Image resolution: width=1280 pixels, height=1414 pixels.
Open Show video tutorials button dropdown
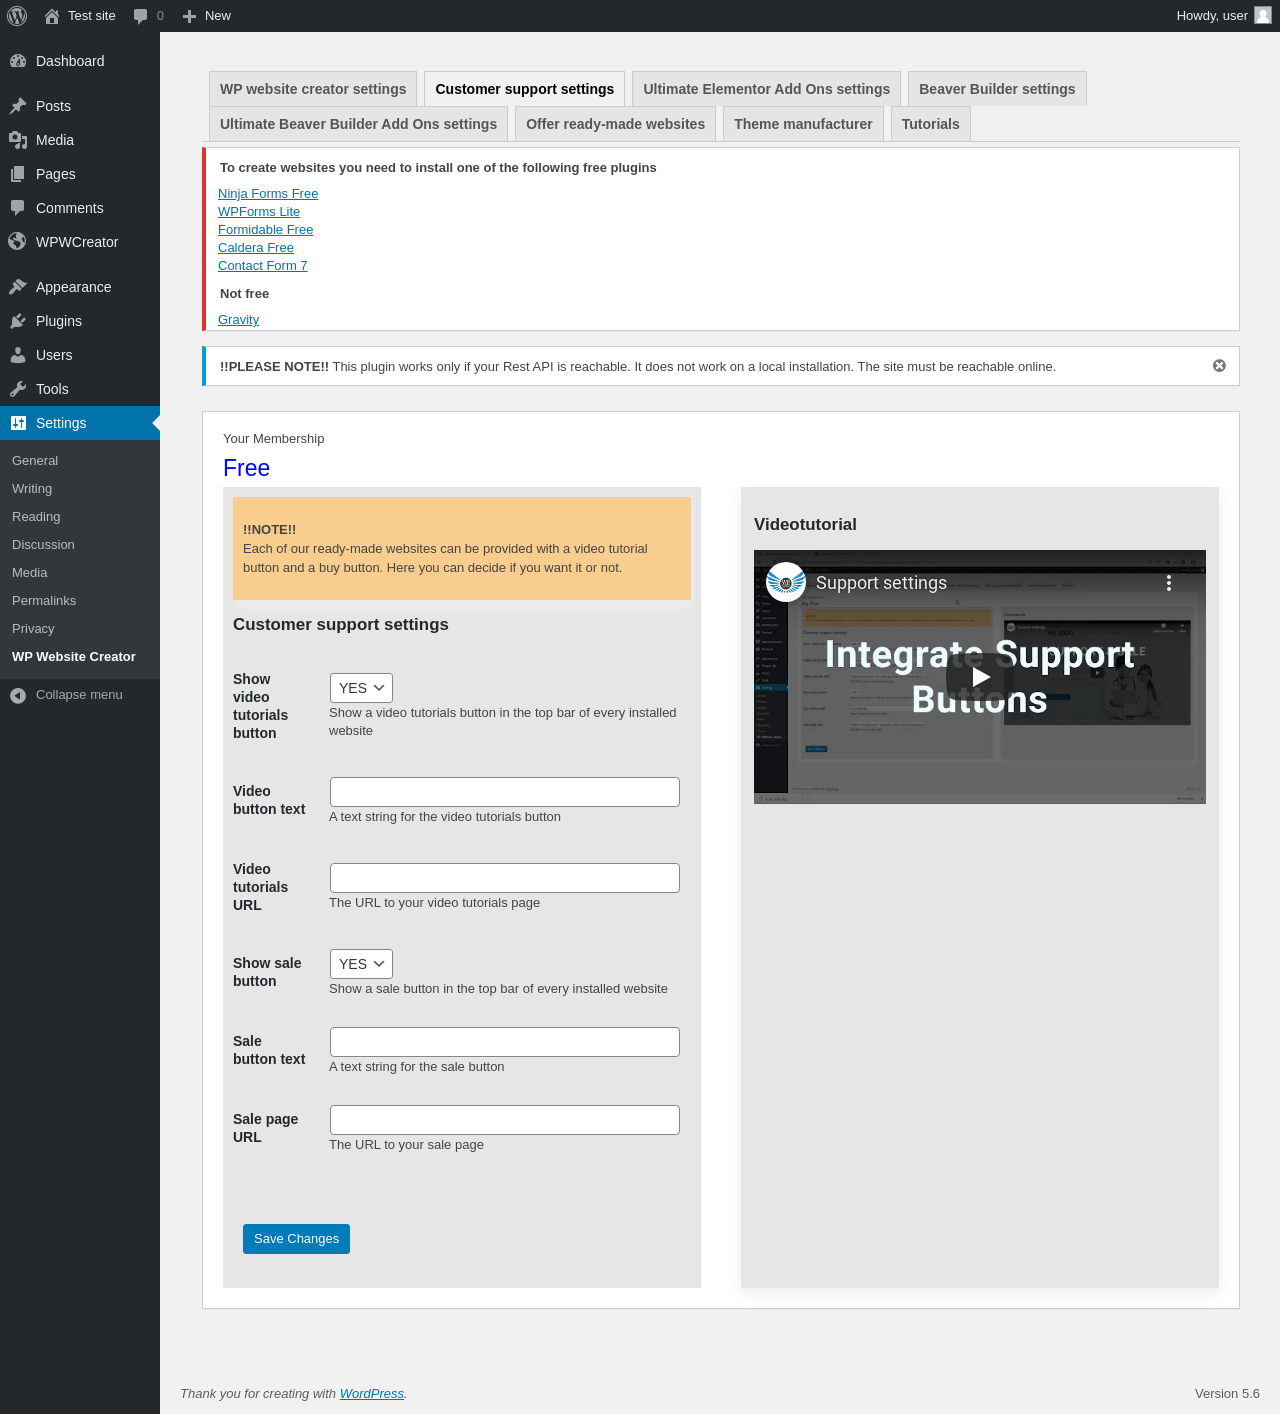[361, 688]
